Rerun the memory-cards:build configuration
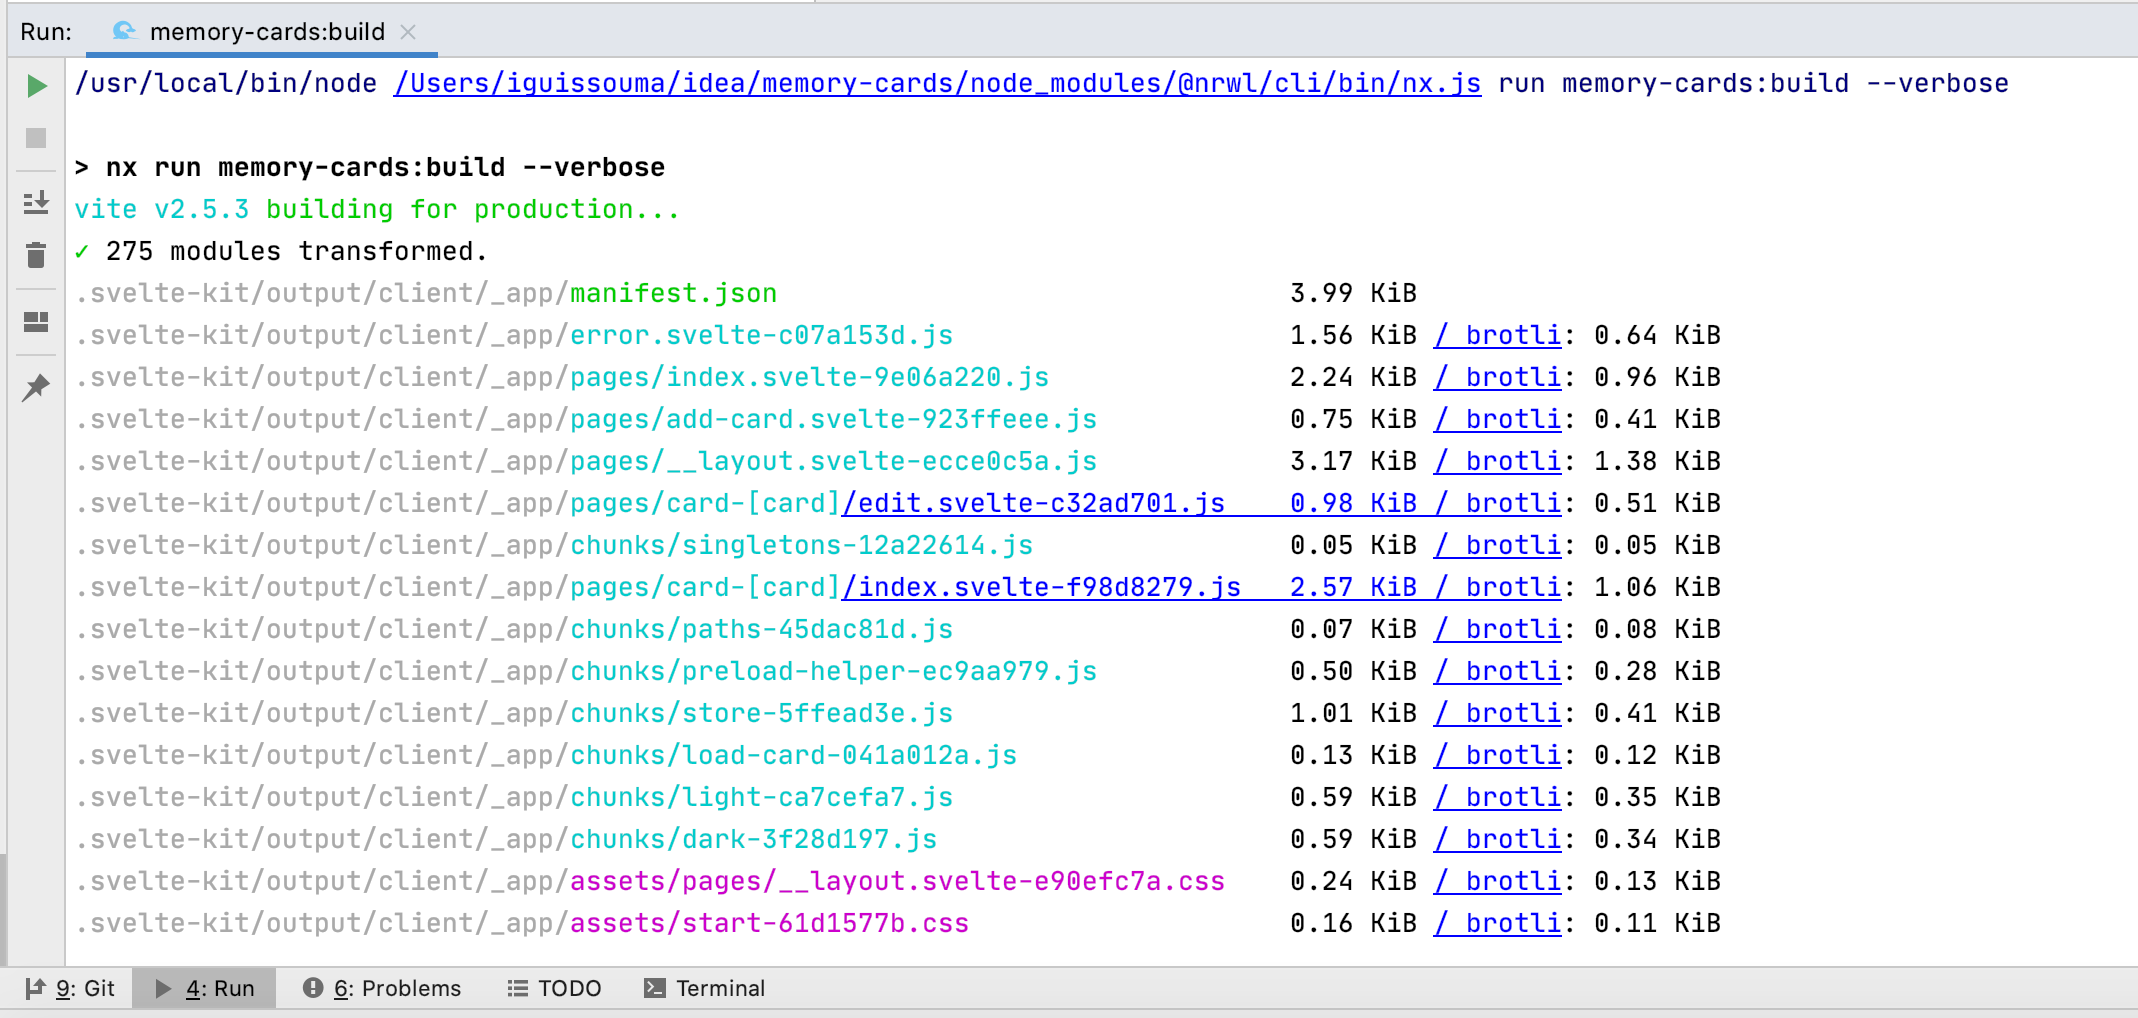This screenshot has width=2138, height=1018. point(36,85)
